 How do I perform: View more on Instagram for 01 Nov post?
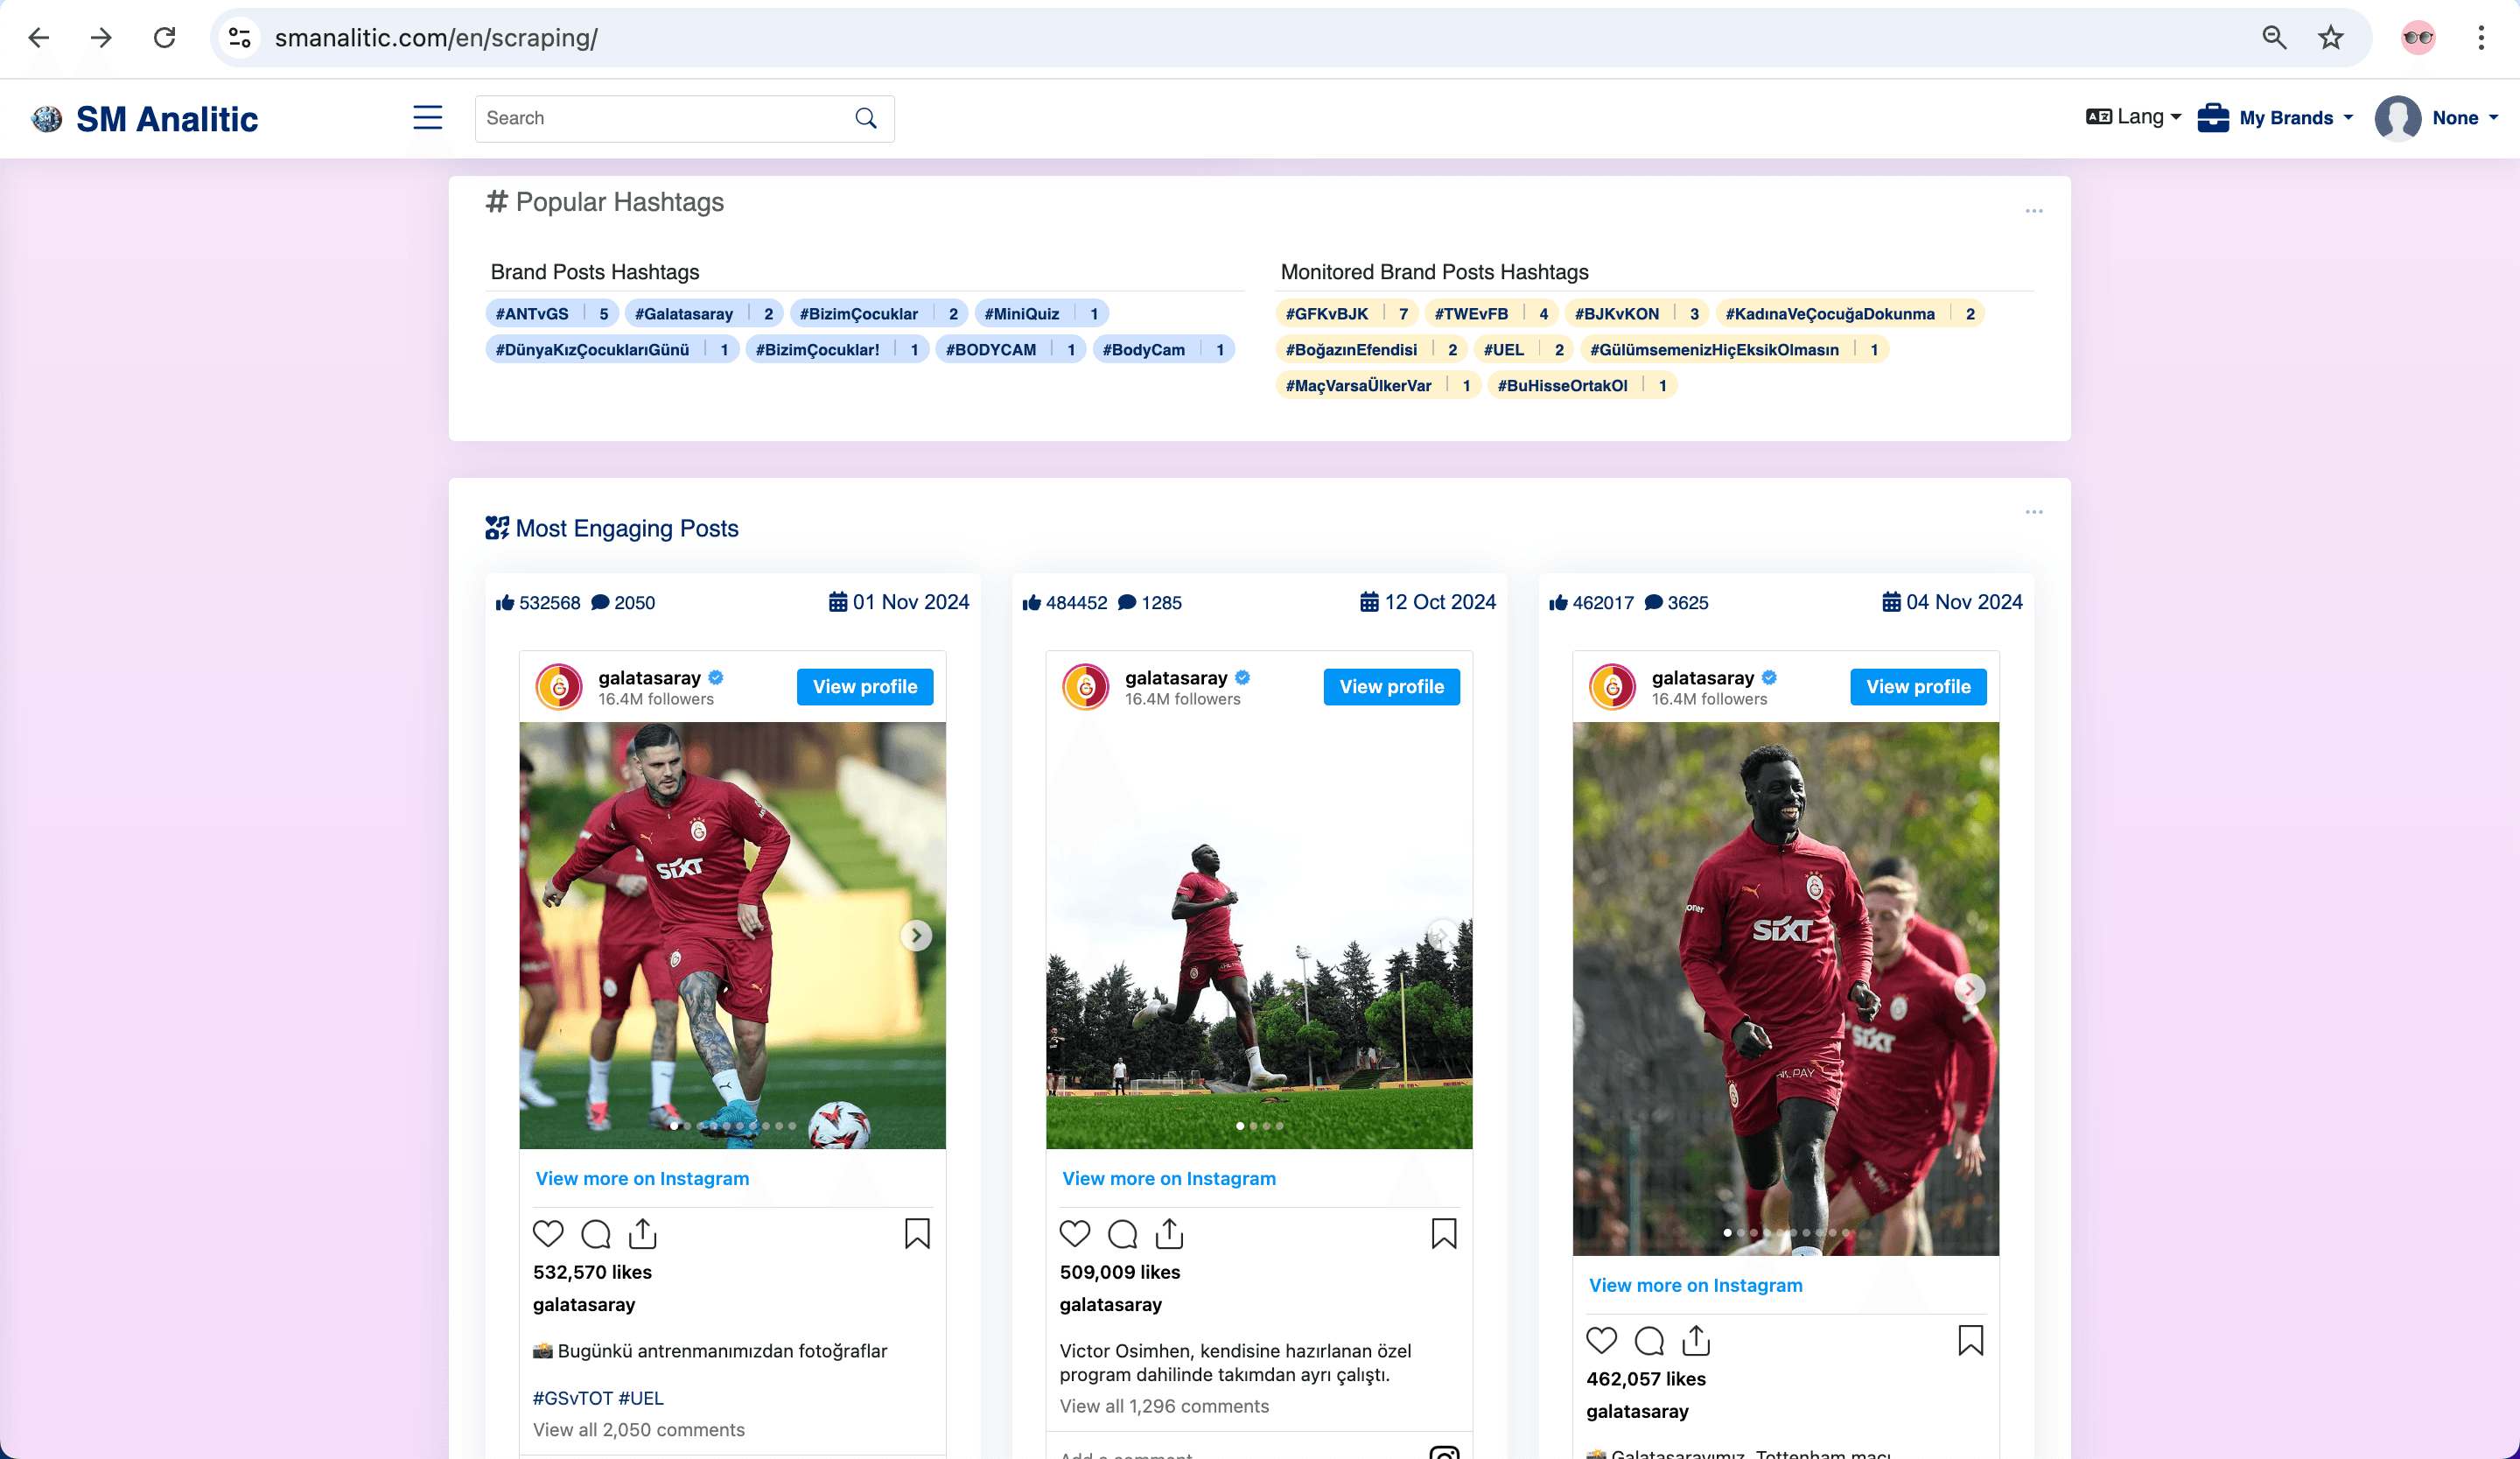[x=642, y=1179]
